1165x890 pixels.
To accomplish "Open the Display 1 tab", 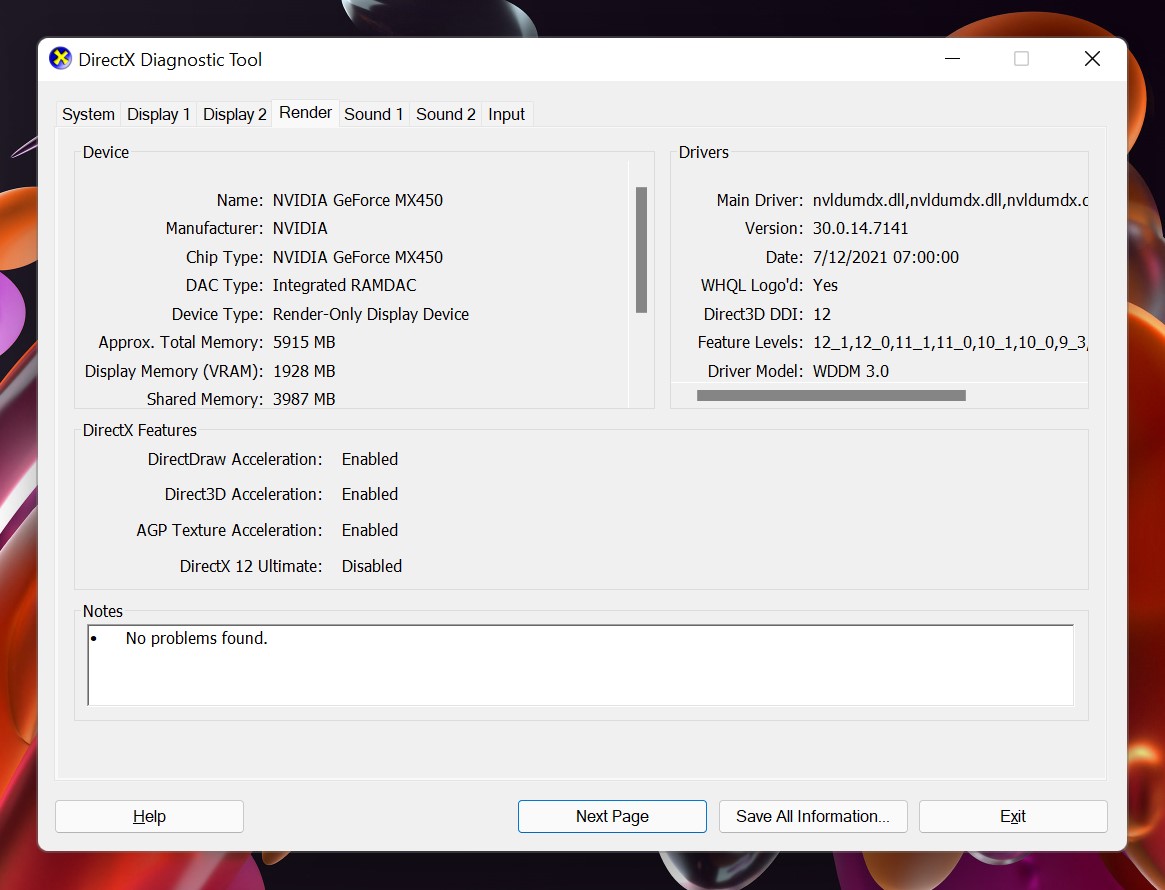I will (x=158, y=114).
